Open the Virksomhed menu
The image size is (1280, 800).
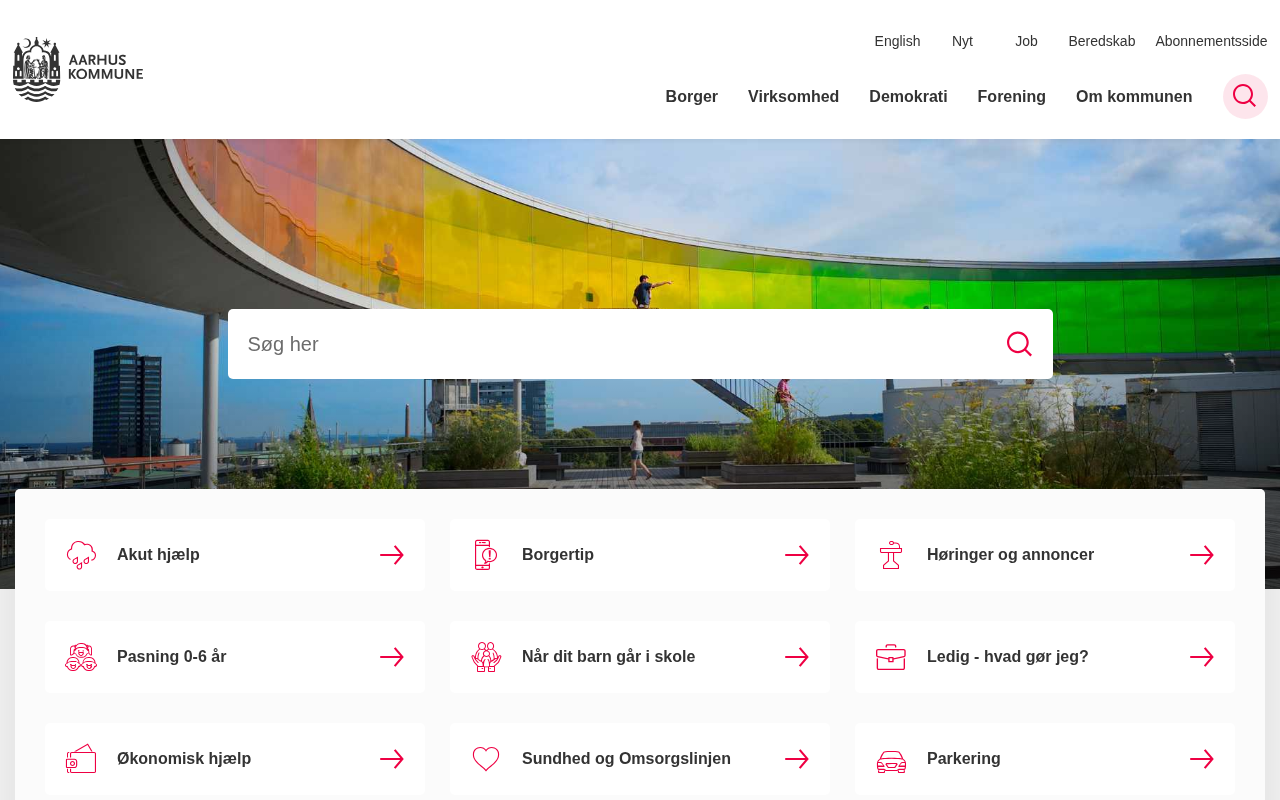(x=793, y=97)
